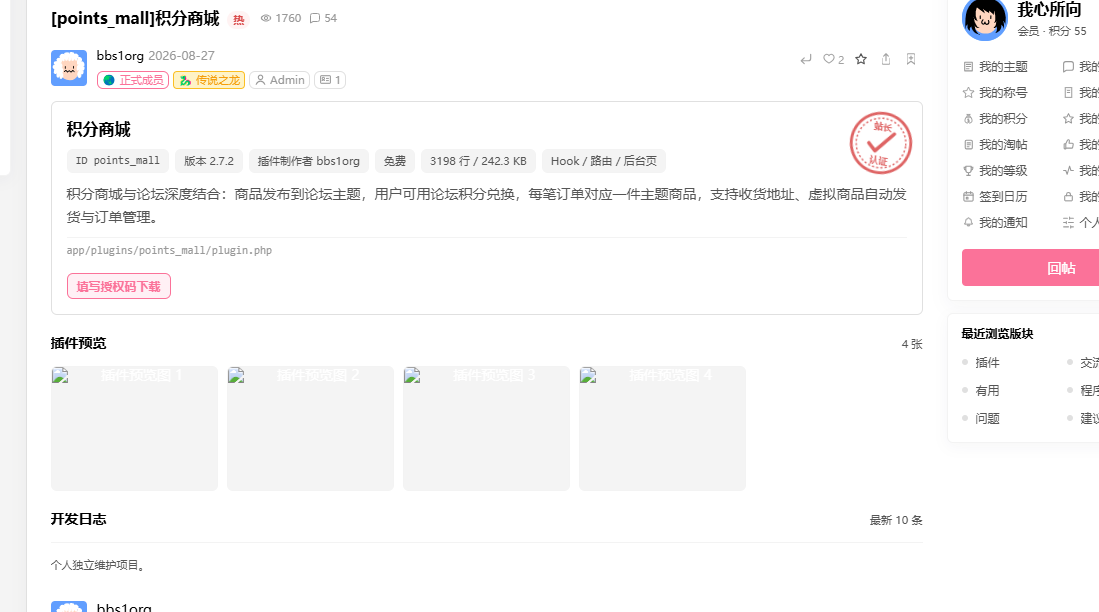1099x612 pixels.
Task: Click the 站长认证 verified stamp
Action: pyautogui.click(x=880, y=143)
